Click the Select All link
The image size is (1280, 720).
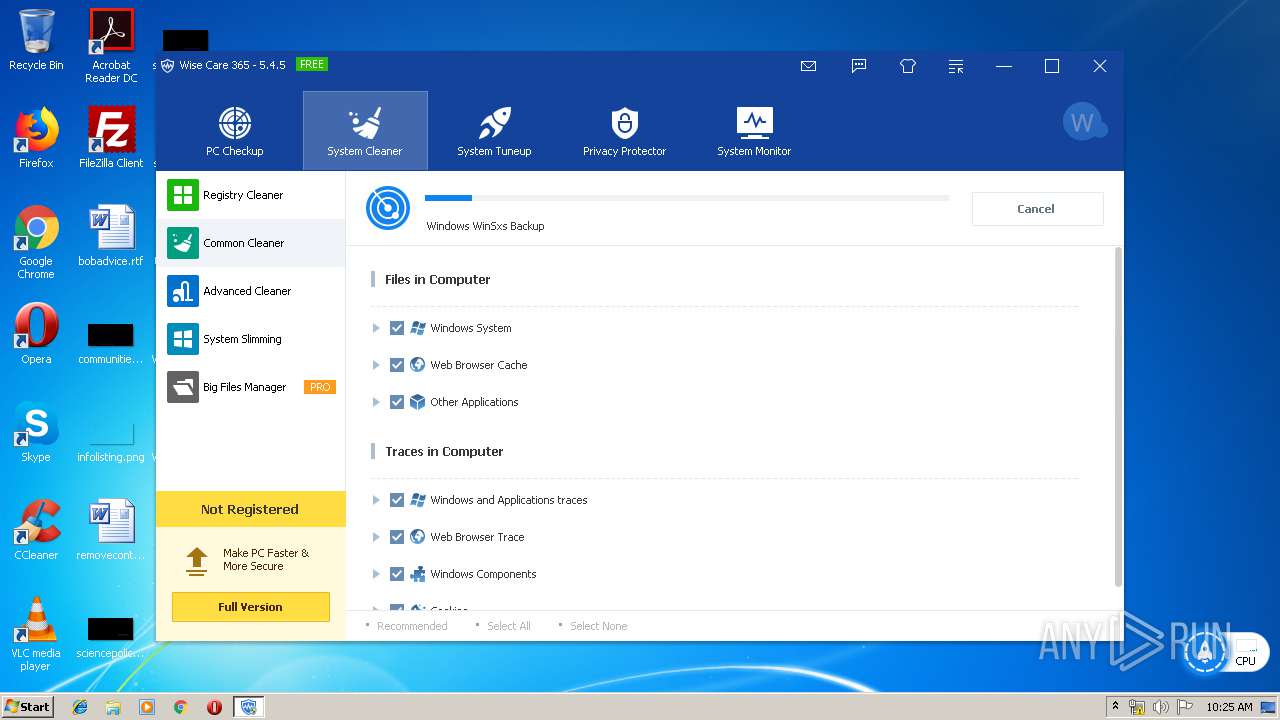tap(509, 626)
